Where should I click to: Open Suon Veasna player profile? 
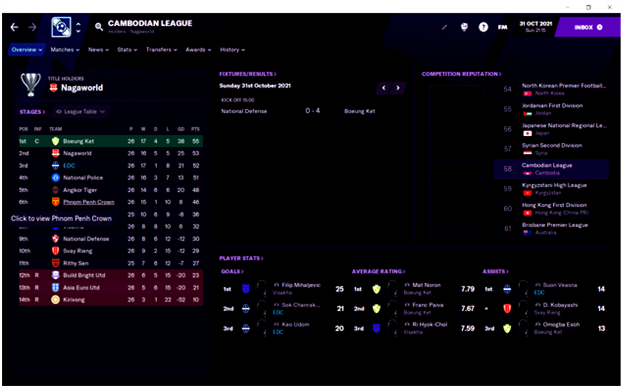pyautogui.click(x=560, y=285)
